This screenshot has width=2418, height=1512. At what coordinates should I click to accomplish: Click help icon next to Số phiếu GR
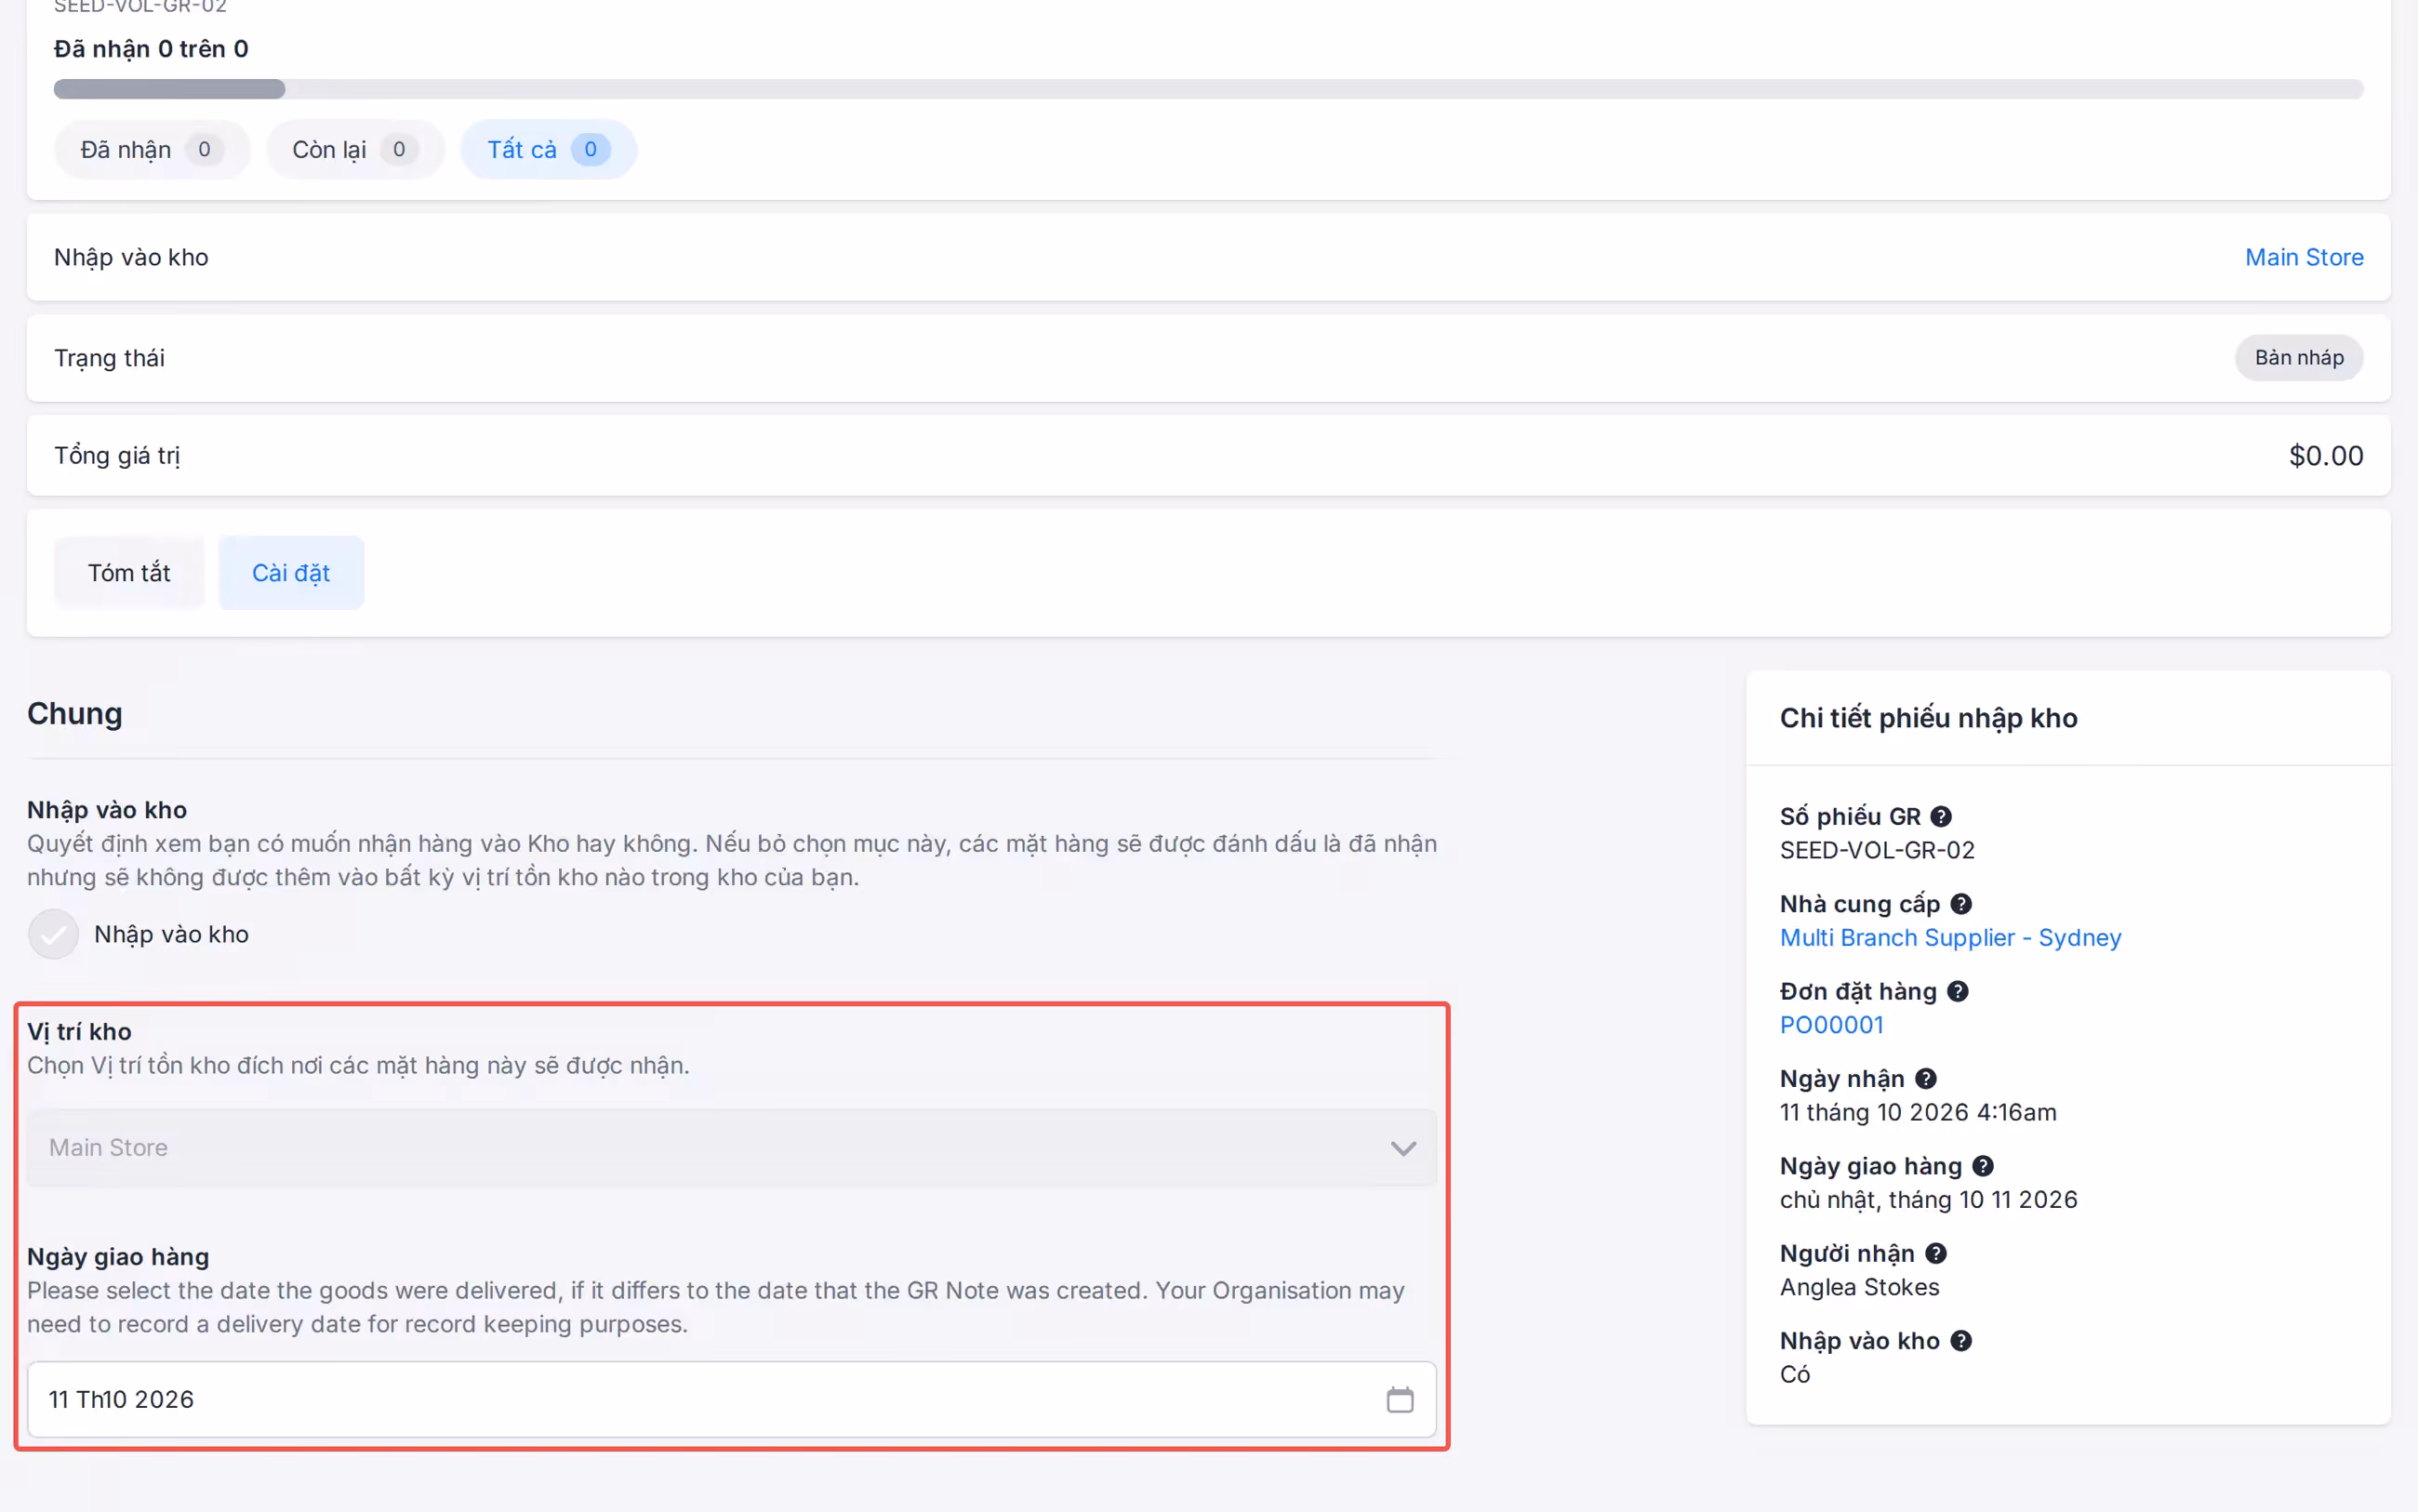click(1940, 816)
